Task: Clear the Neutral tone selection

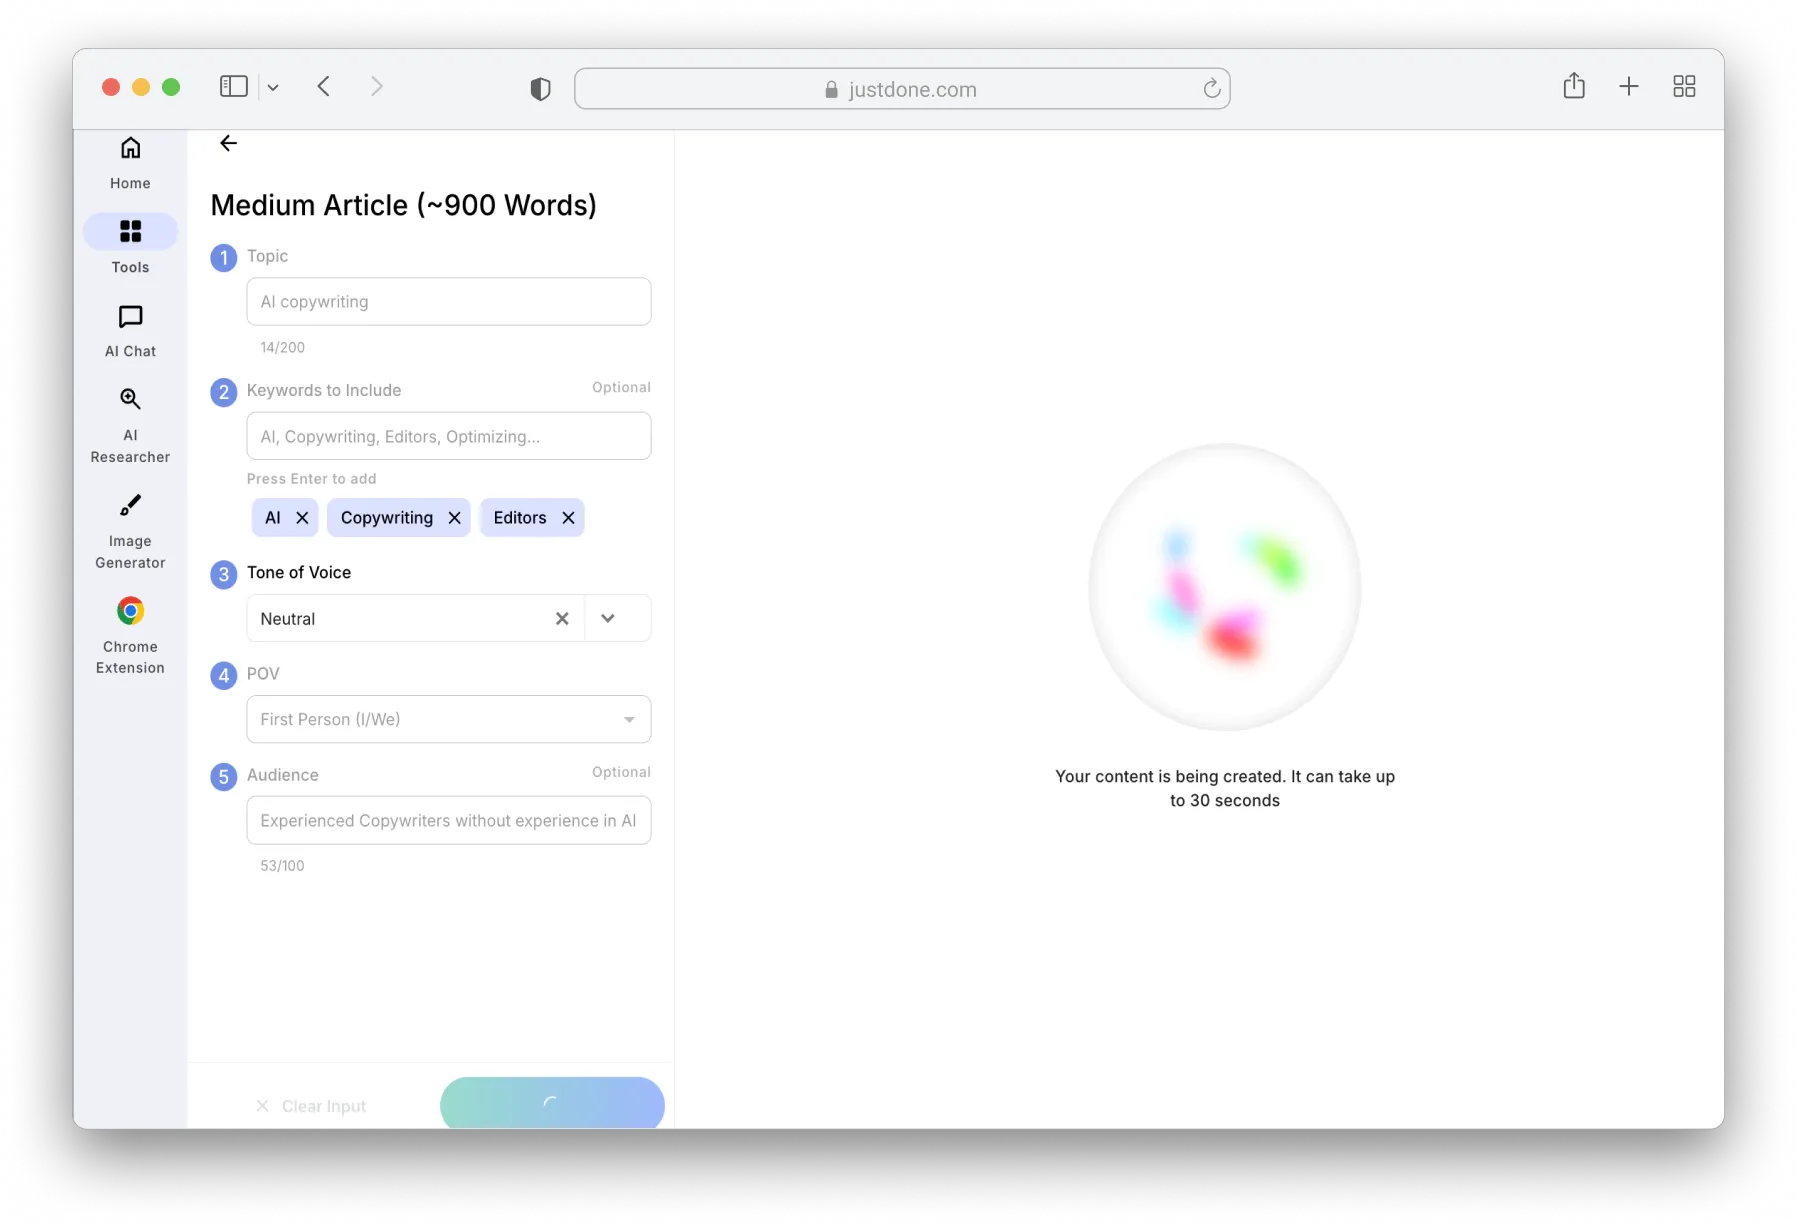Action: pyautogui.click(x=562, y=619)
